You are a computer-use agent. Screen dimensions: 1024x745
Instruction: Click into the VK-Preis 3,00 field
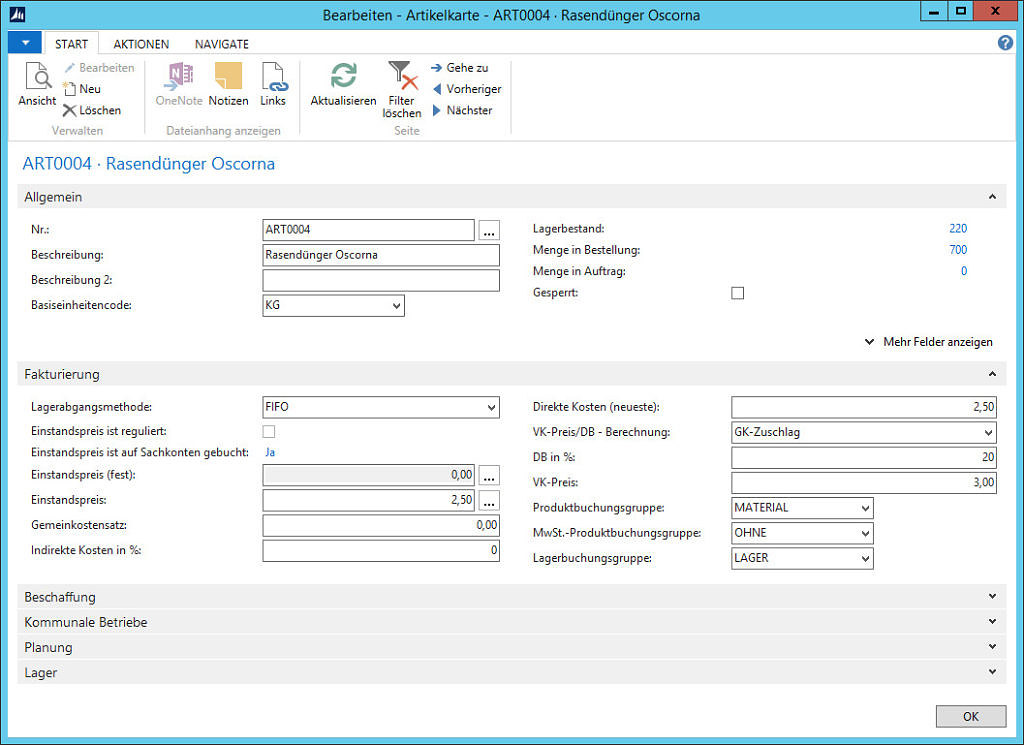(864, 483)
